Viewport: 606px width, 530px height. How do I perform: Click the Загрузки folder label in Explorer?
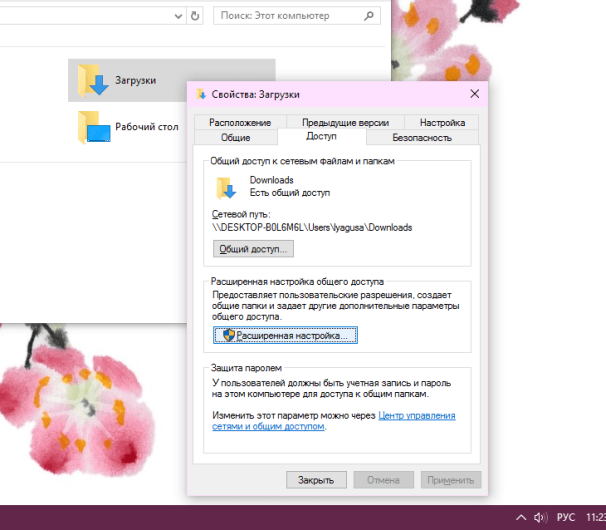(x=135, y=80)
